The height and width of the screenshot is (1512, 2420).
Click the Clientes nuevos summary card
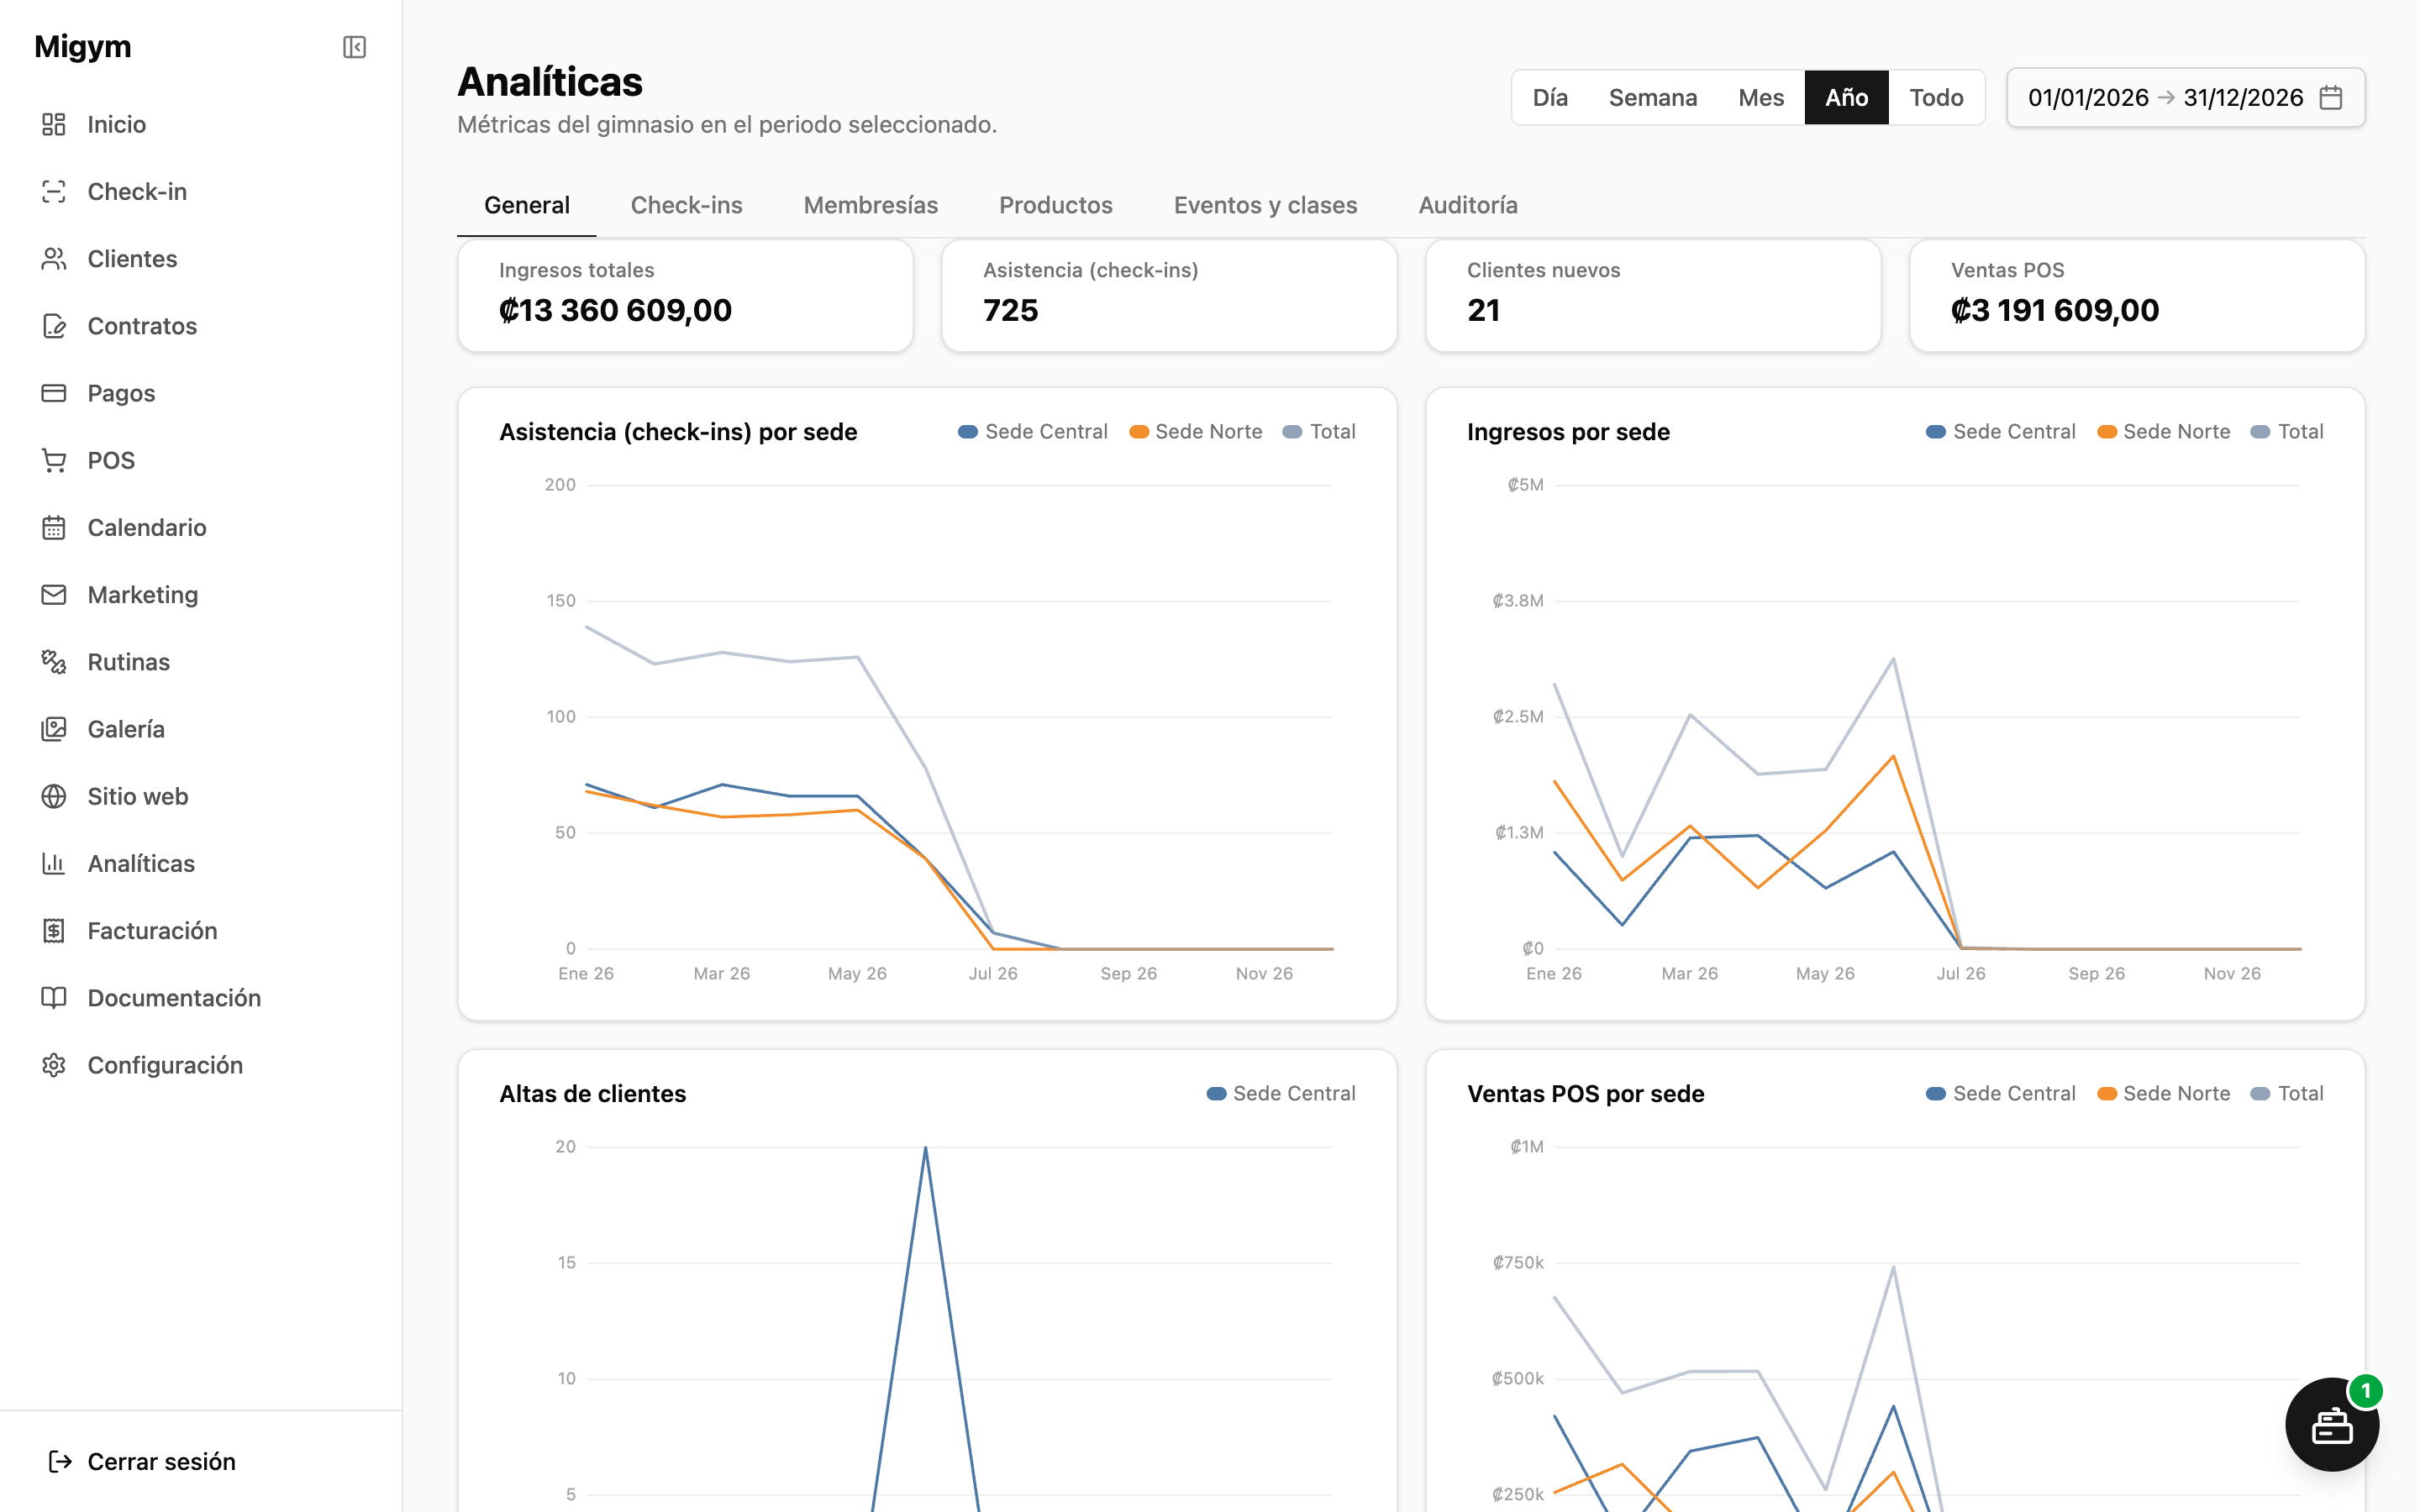pos(1653,296)
